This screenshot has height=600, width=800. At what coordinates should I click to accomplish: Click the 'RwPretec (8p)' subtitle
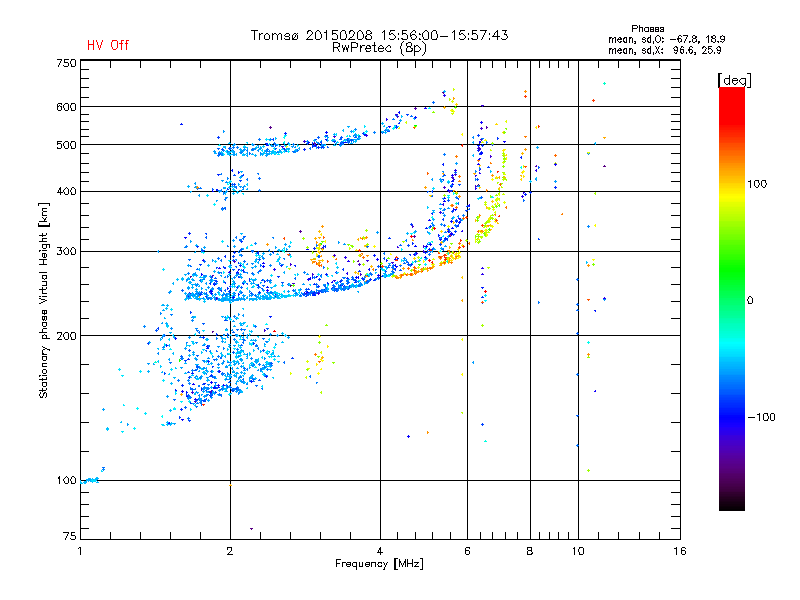click(379, 48)
